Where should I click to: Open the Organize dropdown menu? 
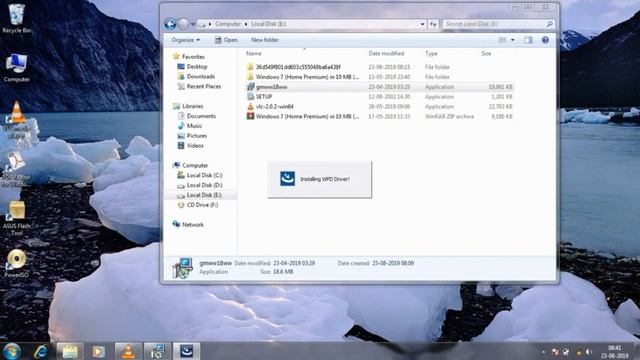point(186,40)
